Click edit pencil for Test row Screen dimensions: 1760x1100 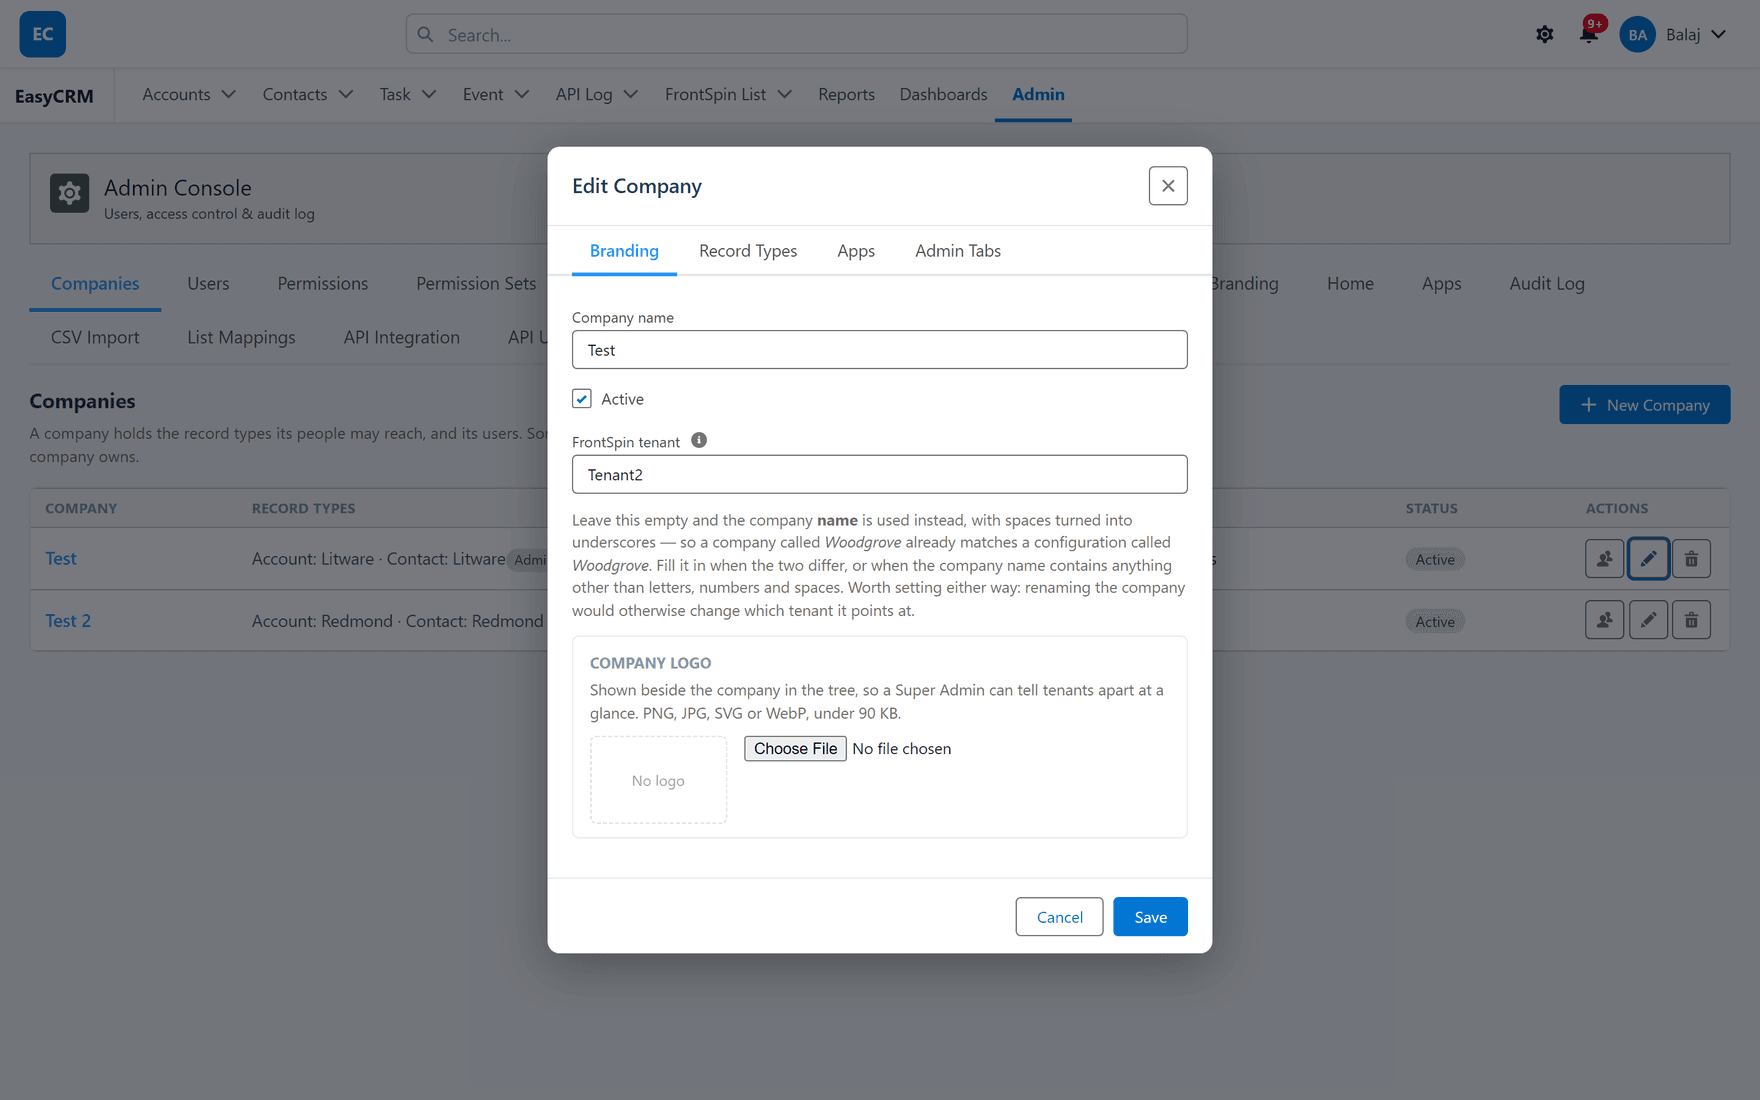pyautogui.click(x=1648, y=559)
